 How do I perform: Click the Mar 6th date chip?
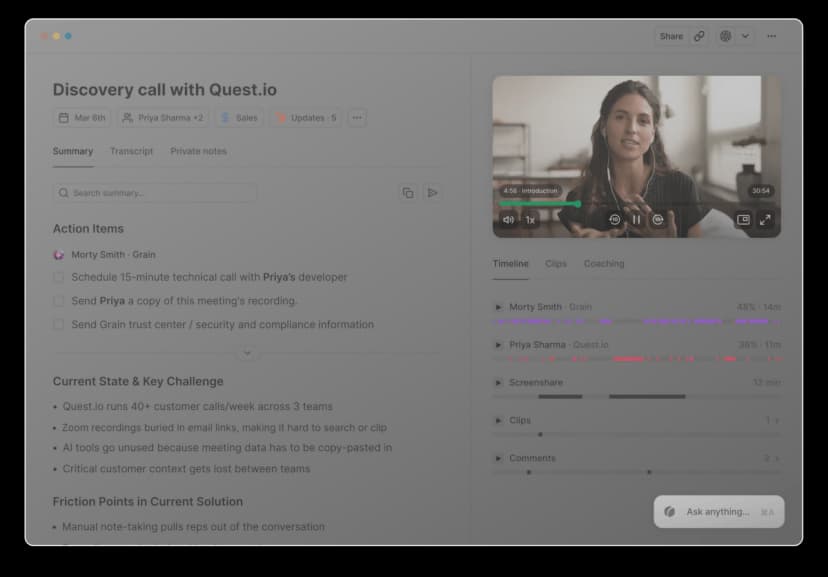point(82,118)
